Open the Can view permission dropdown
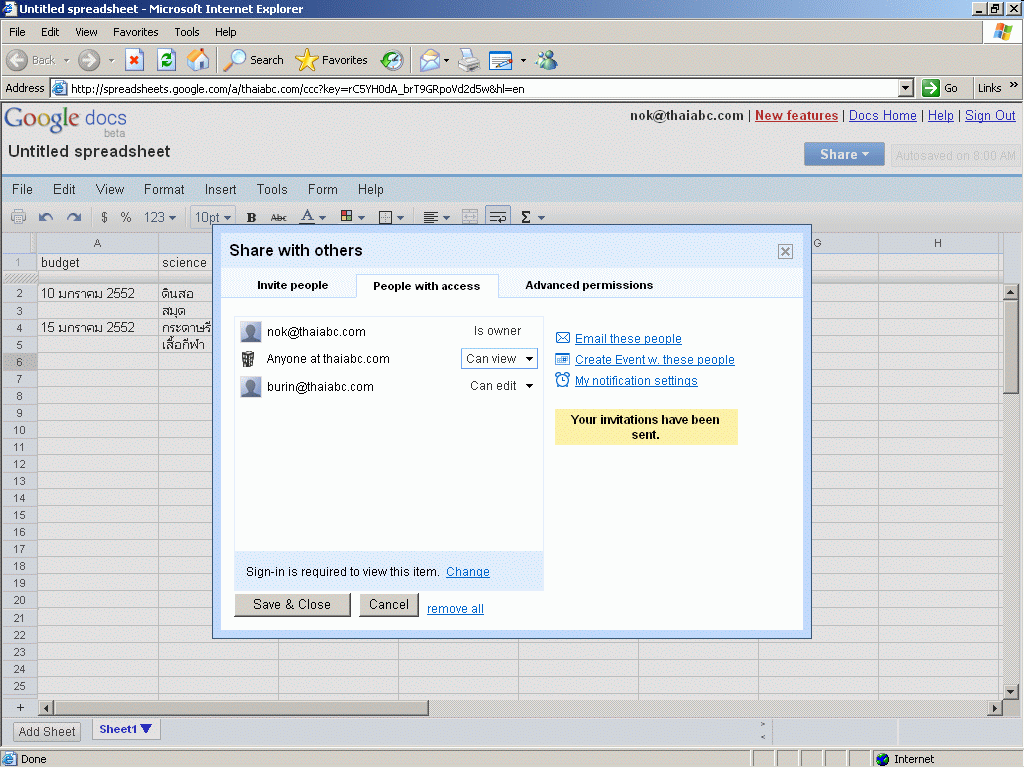 coord(499,359)
